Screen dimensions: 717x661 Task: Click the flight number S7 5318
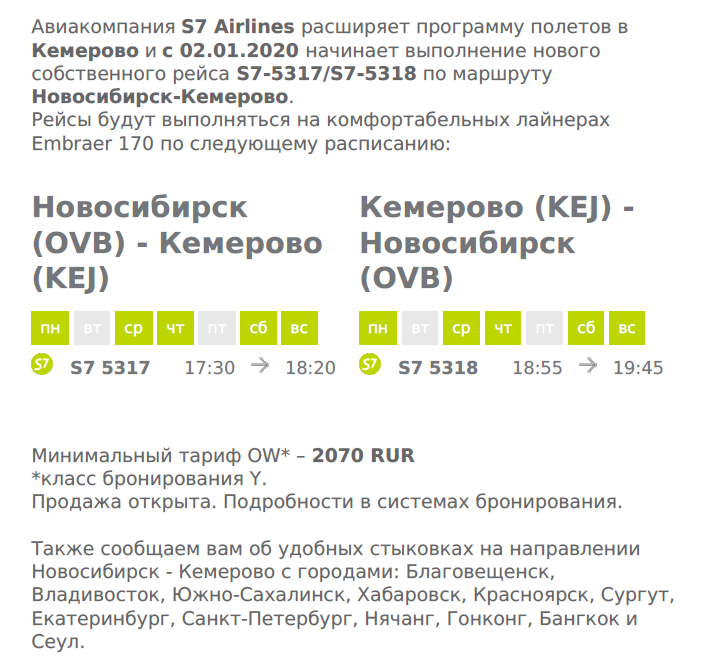click(x=438, y=368)
